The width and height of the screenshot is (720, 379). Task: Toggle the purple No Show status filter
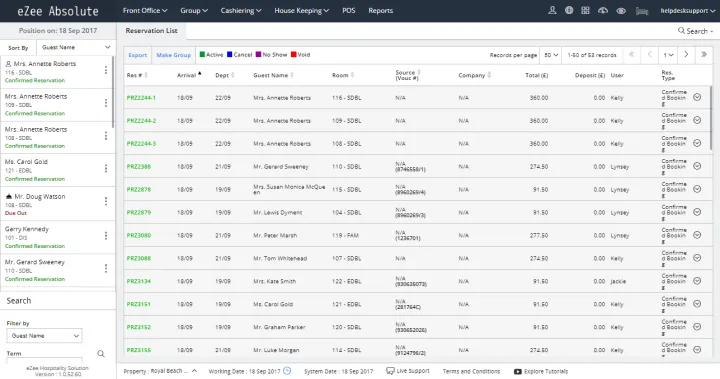coord(271,55)
